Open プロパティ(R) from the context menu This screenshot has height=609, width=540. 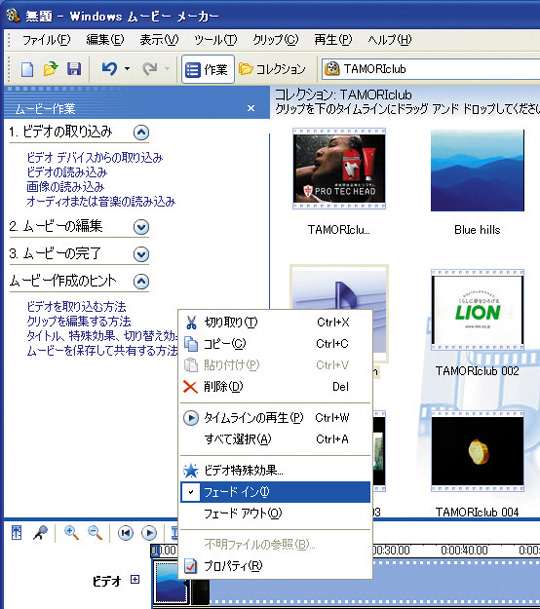coord(275,566)
